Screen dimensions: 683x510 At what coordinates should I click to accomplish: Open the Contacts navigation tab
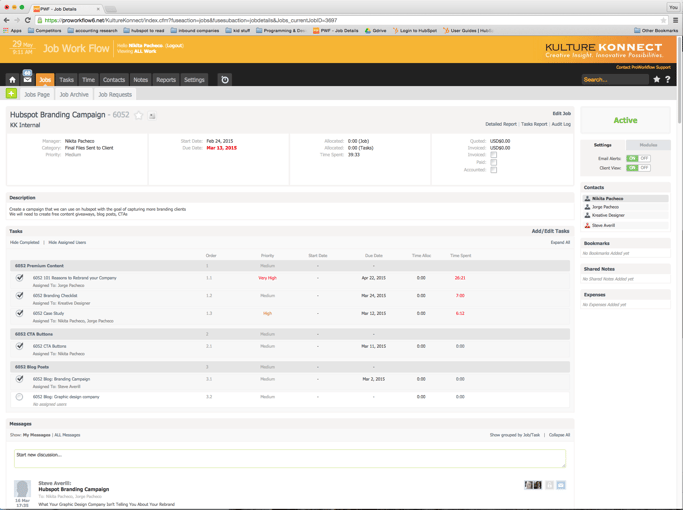[114, 80]
